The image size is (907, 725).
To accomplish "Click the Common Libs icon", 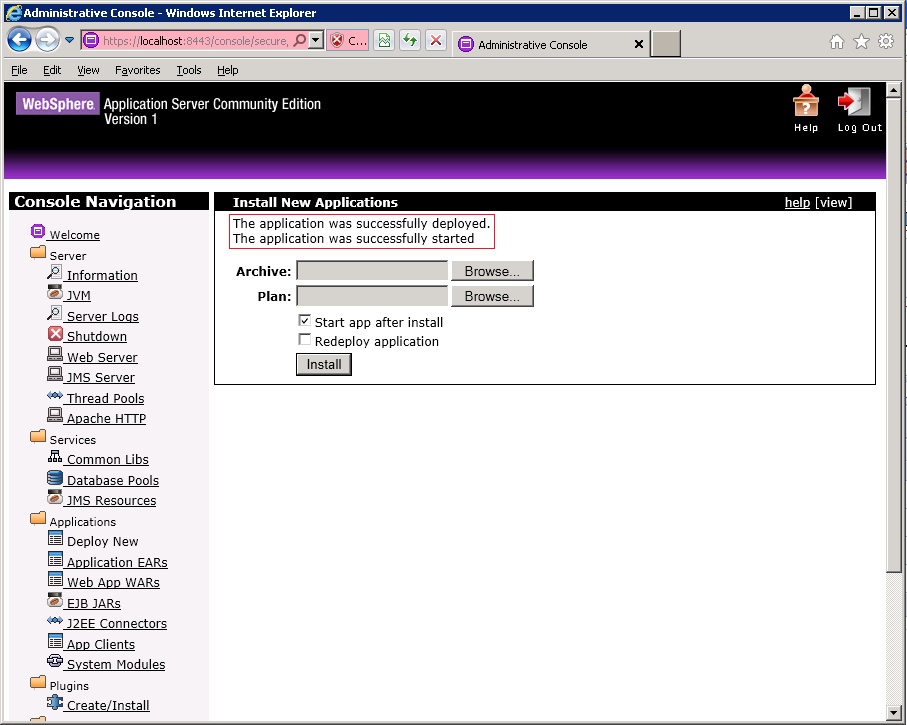I will pyautogui.click(x=55, y=457).
